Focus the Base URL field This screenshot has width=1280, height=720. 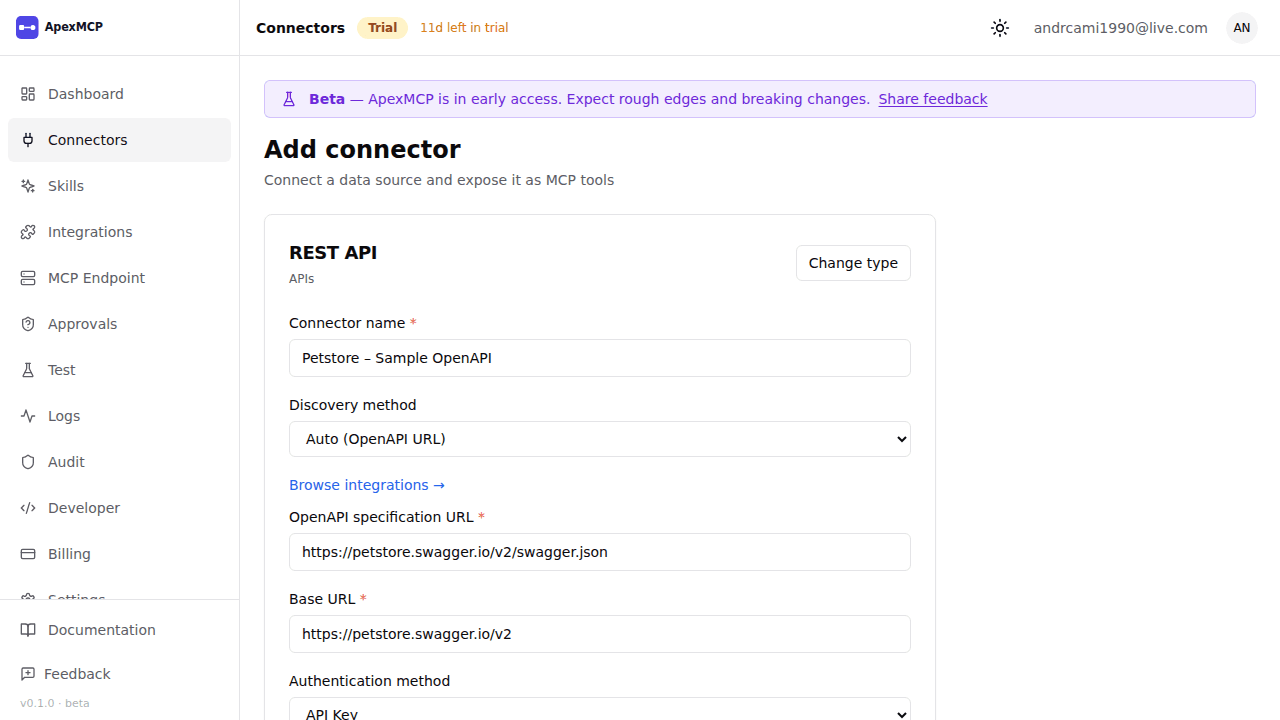[x=600, y=634]
